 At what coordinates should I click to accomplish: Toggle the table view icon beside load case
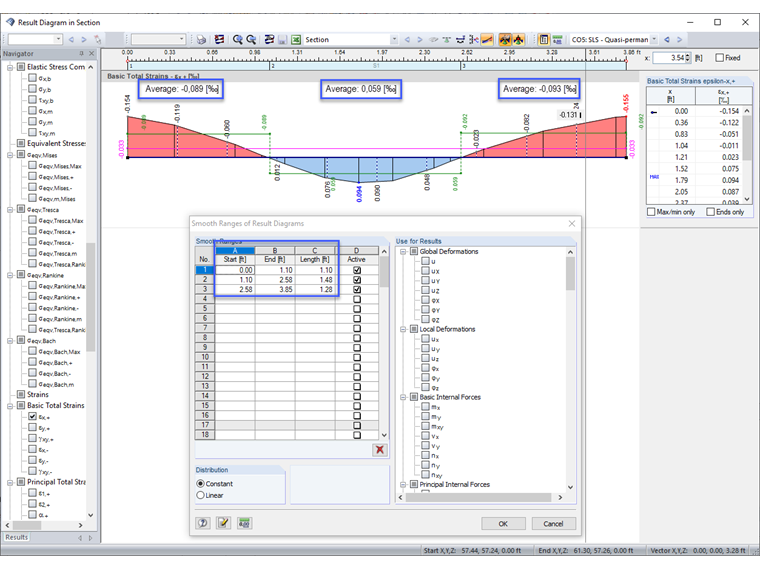[544, 40]
